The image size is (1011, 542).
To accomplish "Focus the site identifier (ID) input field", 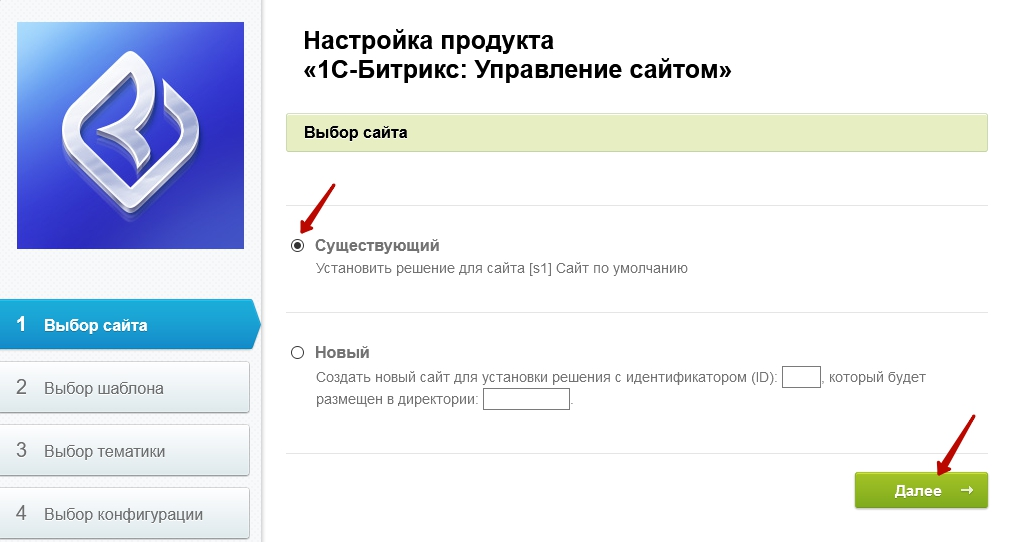I will click(801, 377).
